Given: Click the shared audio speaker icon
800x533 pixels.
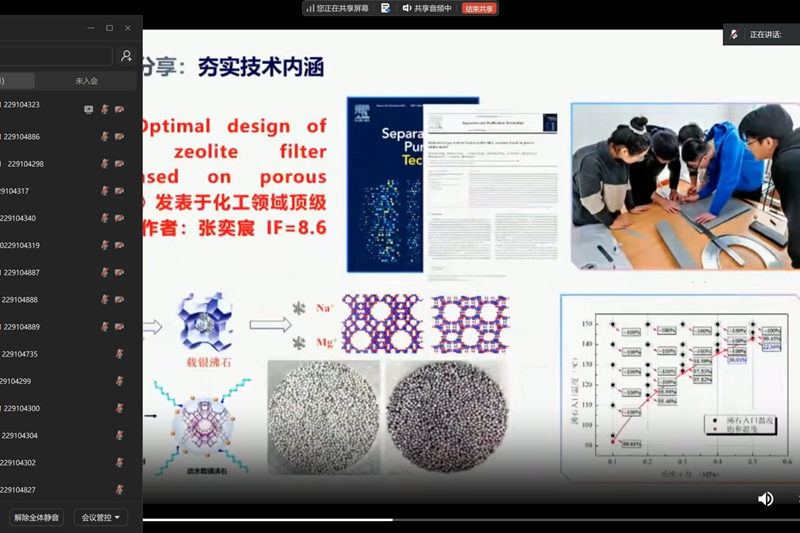Looking at the screenshot, I should pyautogui.click(x=407, y=8).
